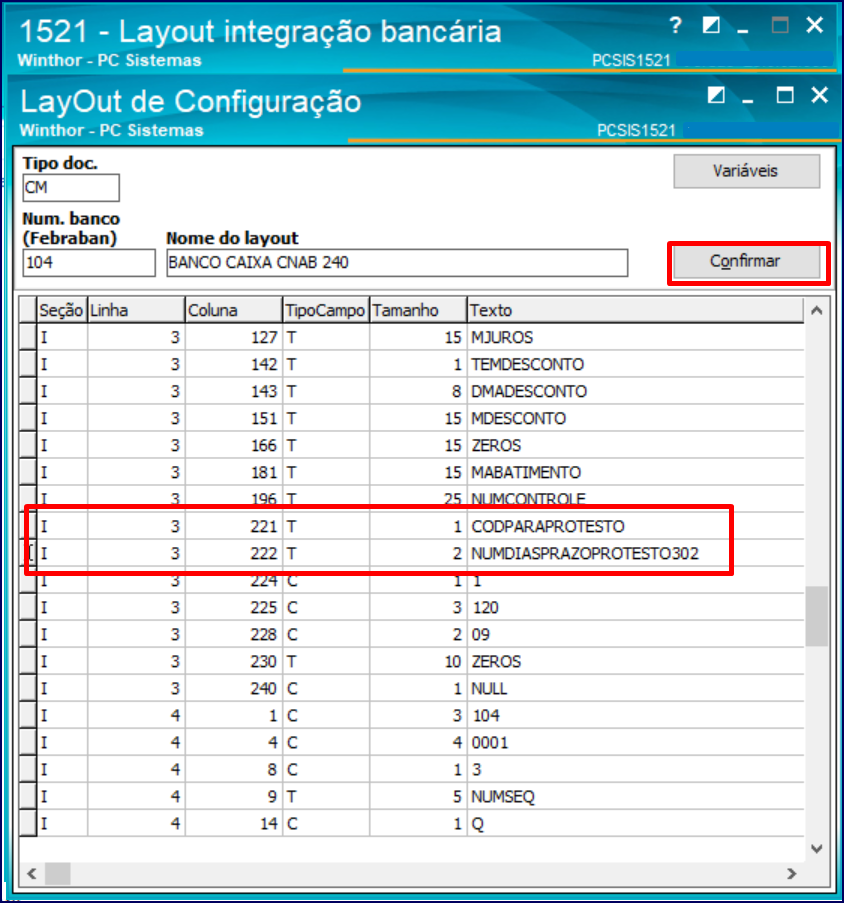Screen dimensions: 844x903
Task: Click the Tamanho cell with value 10
Action: (x=418, y=662)
